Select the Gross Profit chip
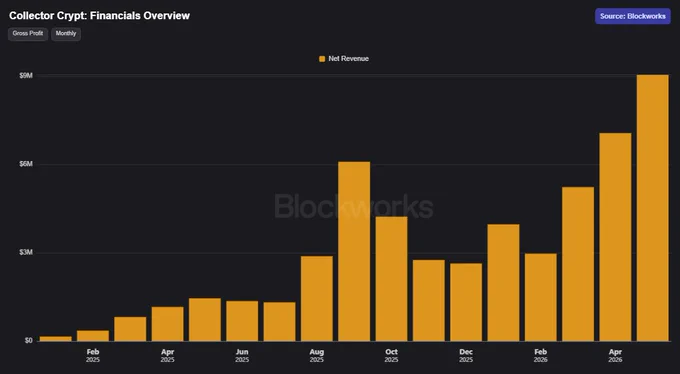This screenshot has height=374, width=680. tap(28, 34)
